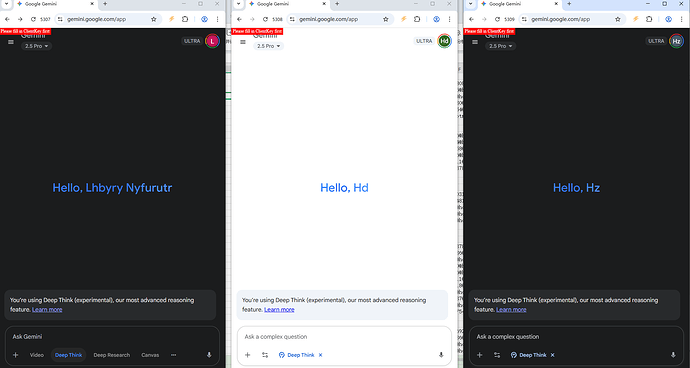This screenshot has height=368, width=690.
Task: Click microphone icon in right Gemini window
Action: tap(673, 355)
